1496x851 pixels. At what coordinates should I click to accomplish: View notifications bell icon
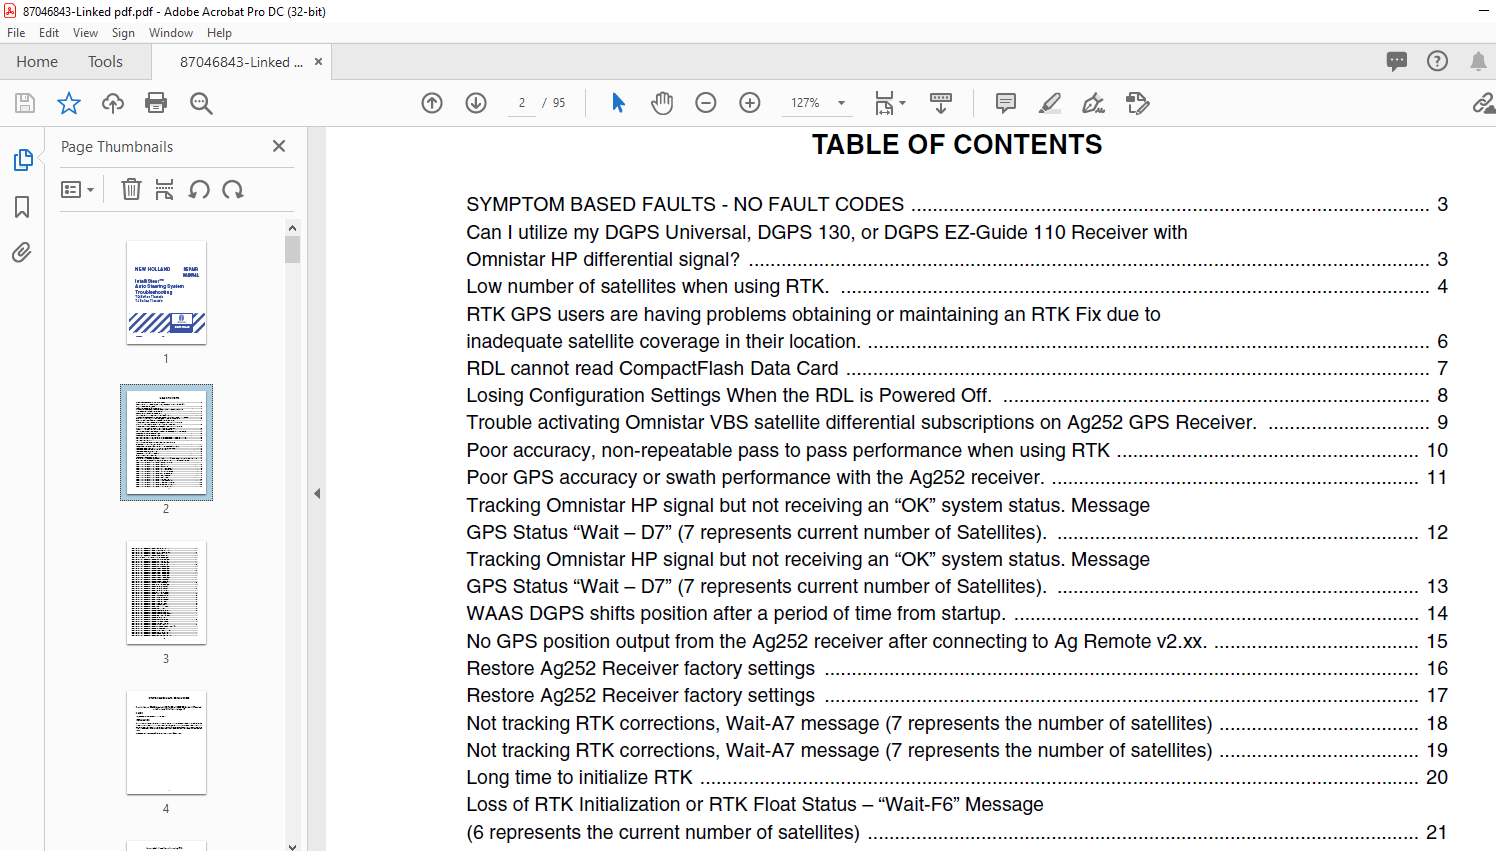[x=1478, y=61]
